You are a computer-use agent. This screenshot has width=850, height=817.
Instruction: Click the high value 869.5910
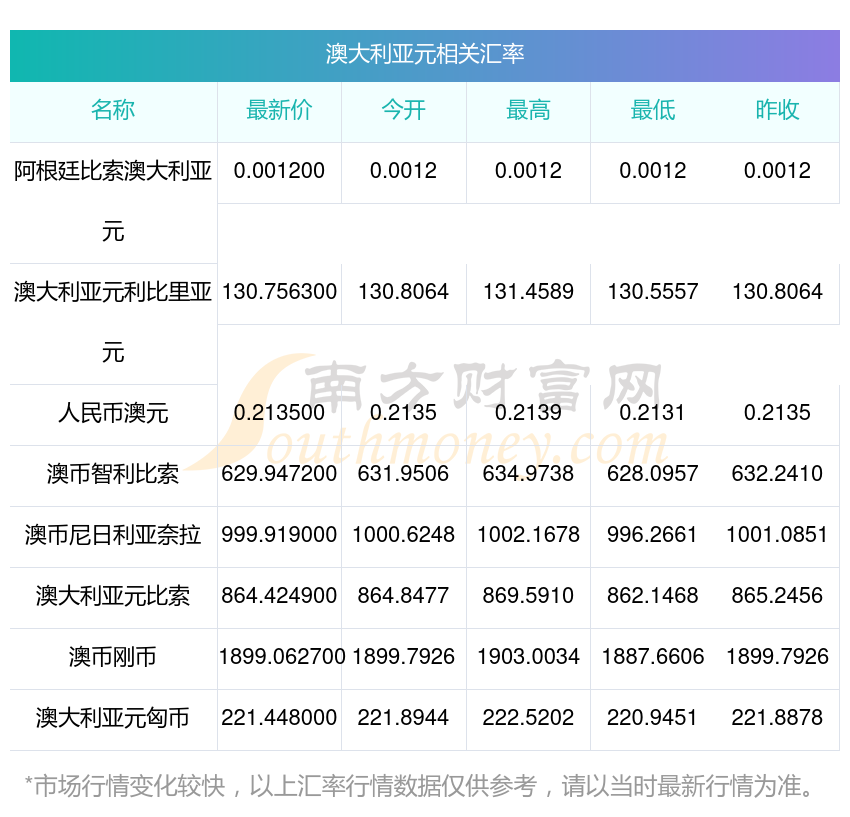[x=529, y=595]
